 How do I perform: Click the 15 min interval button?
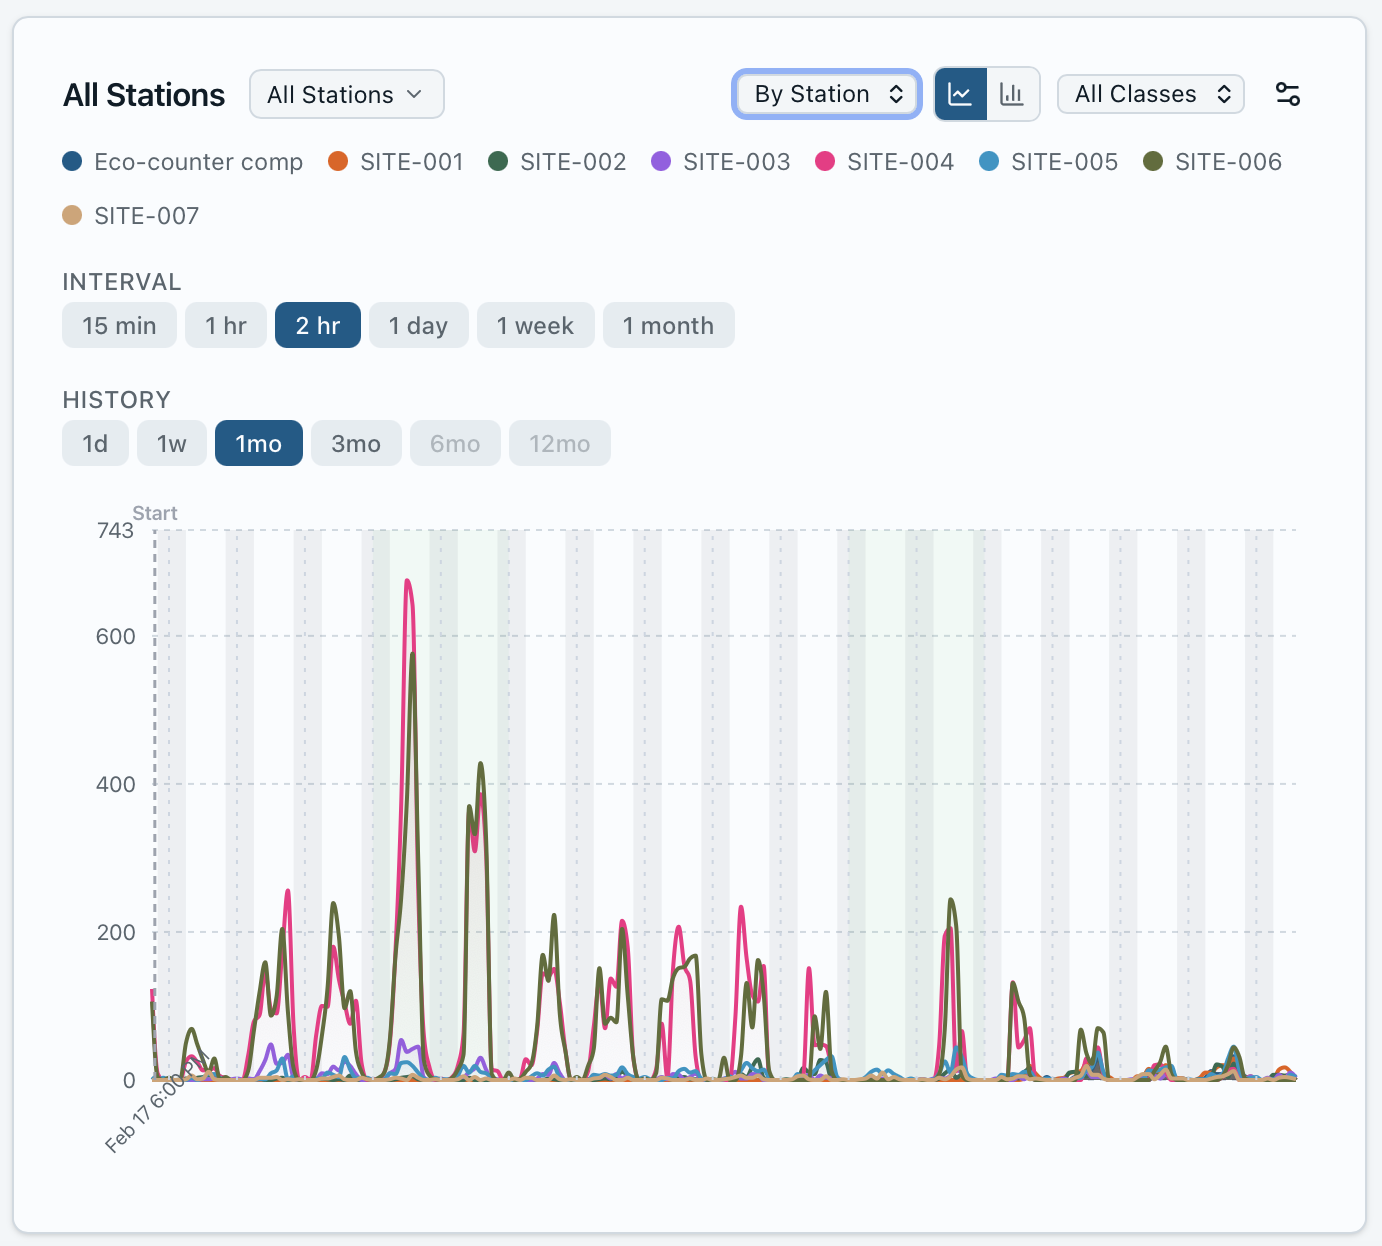[x=119, y=325]
